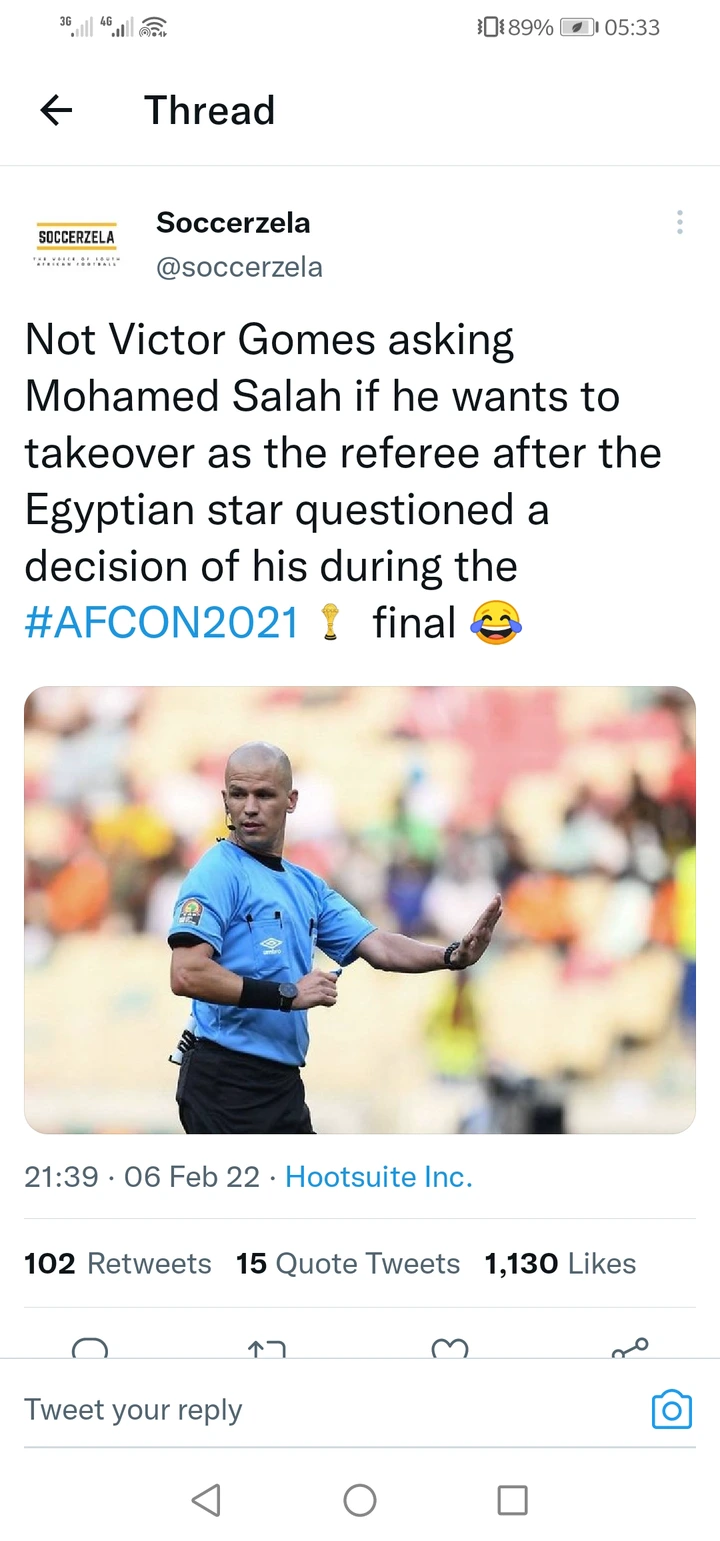Open the Hootsuite Inc. source link
The width and height of the screenshot is (720, 1541).
pos(379,1177)
